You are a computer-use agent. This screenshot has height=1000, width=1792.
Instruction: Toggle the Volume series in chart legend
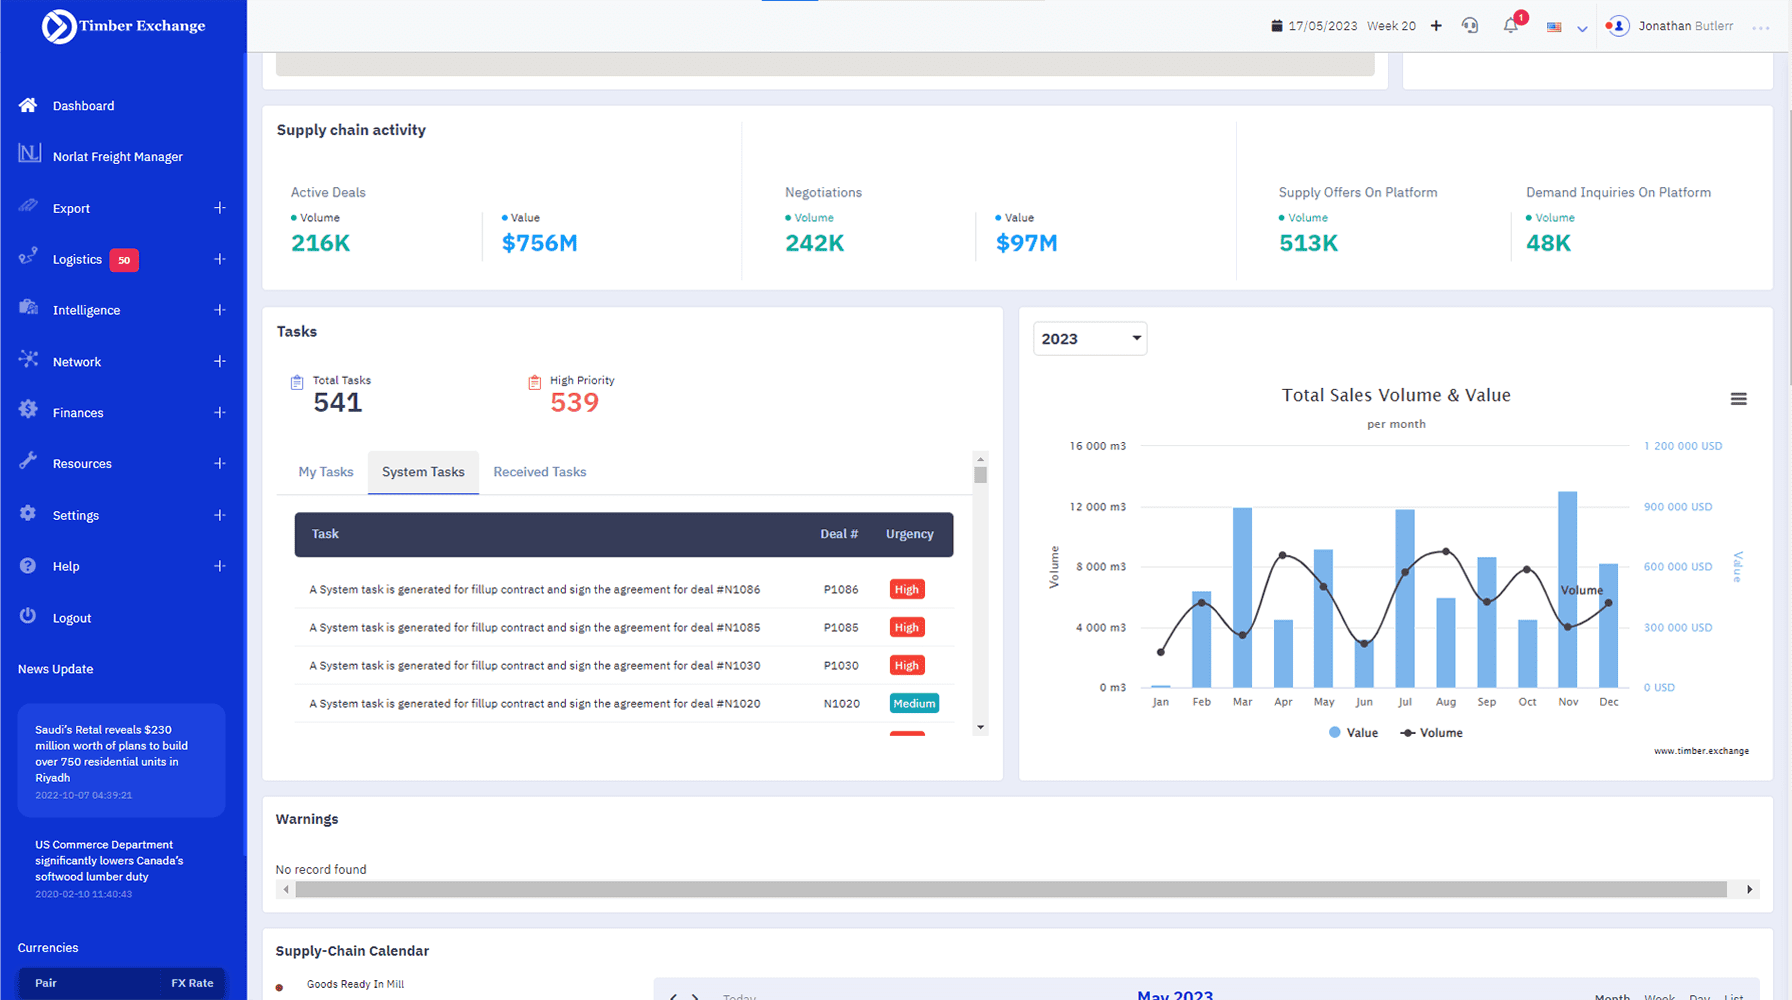tap(1431, 733)
